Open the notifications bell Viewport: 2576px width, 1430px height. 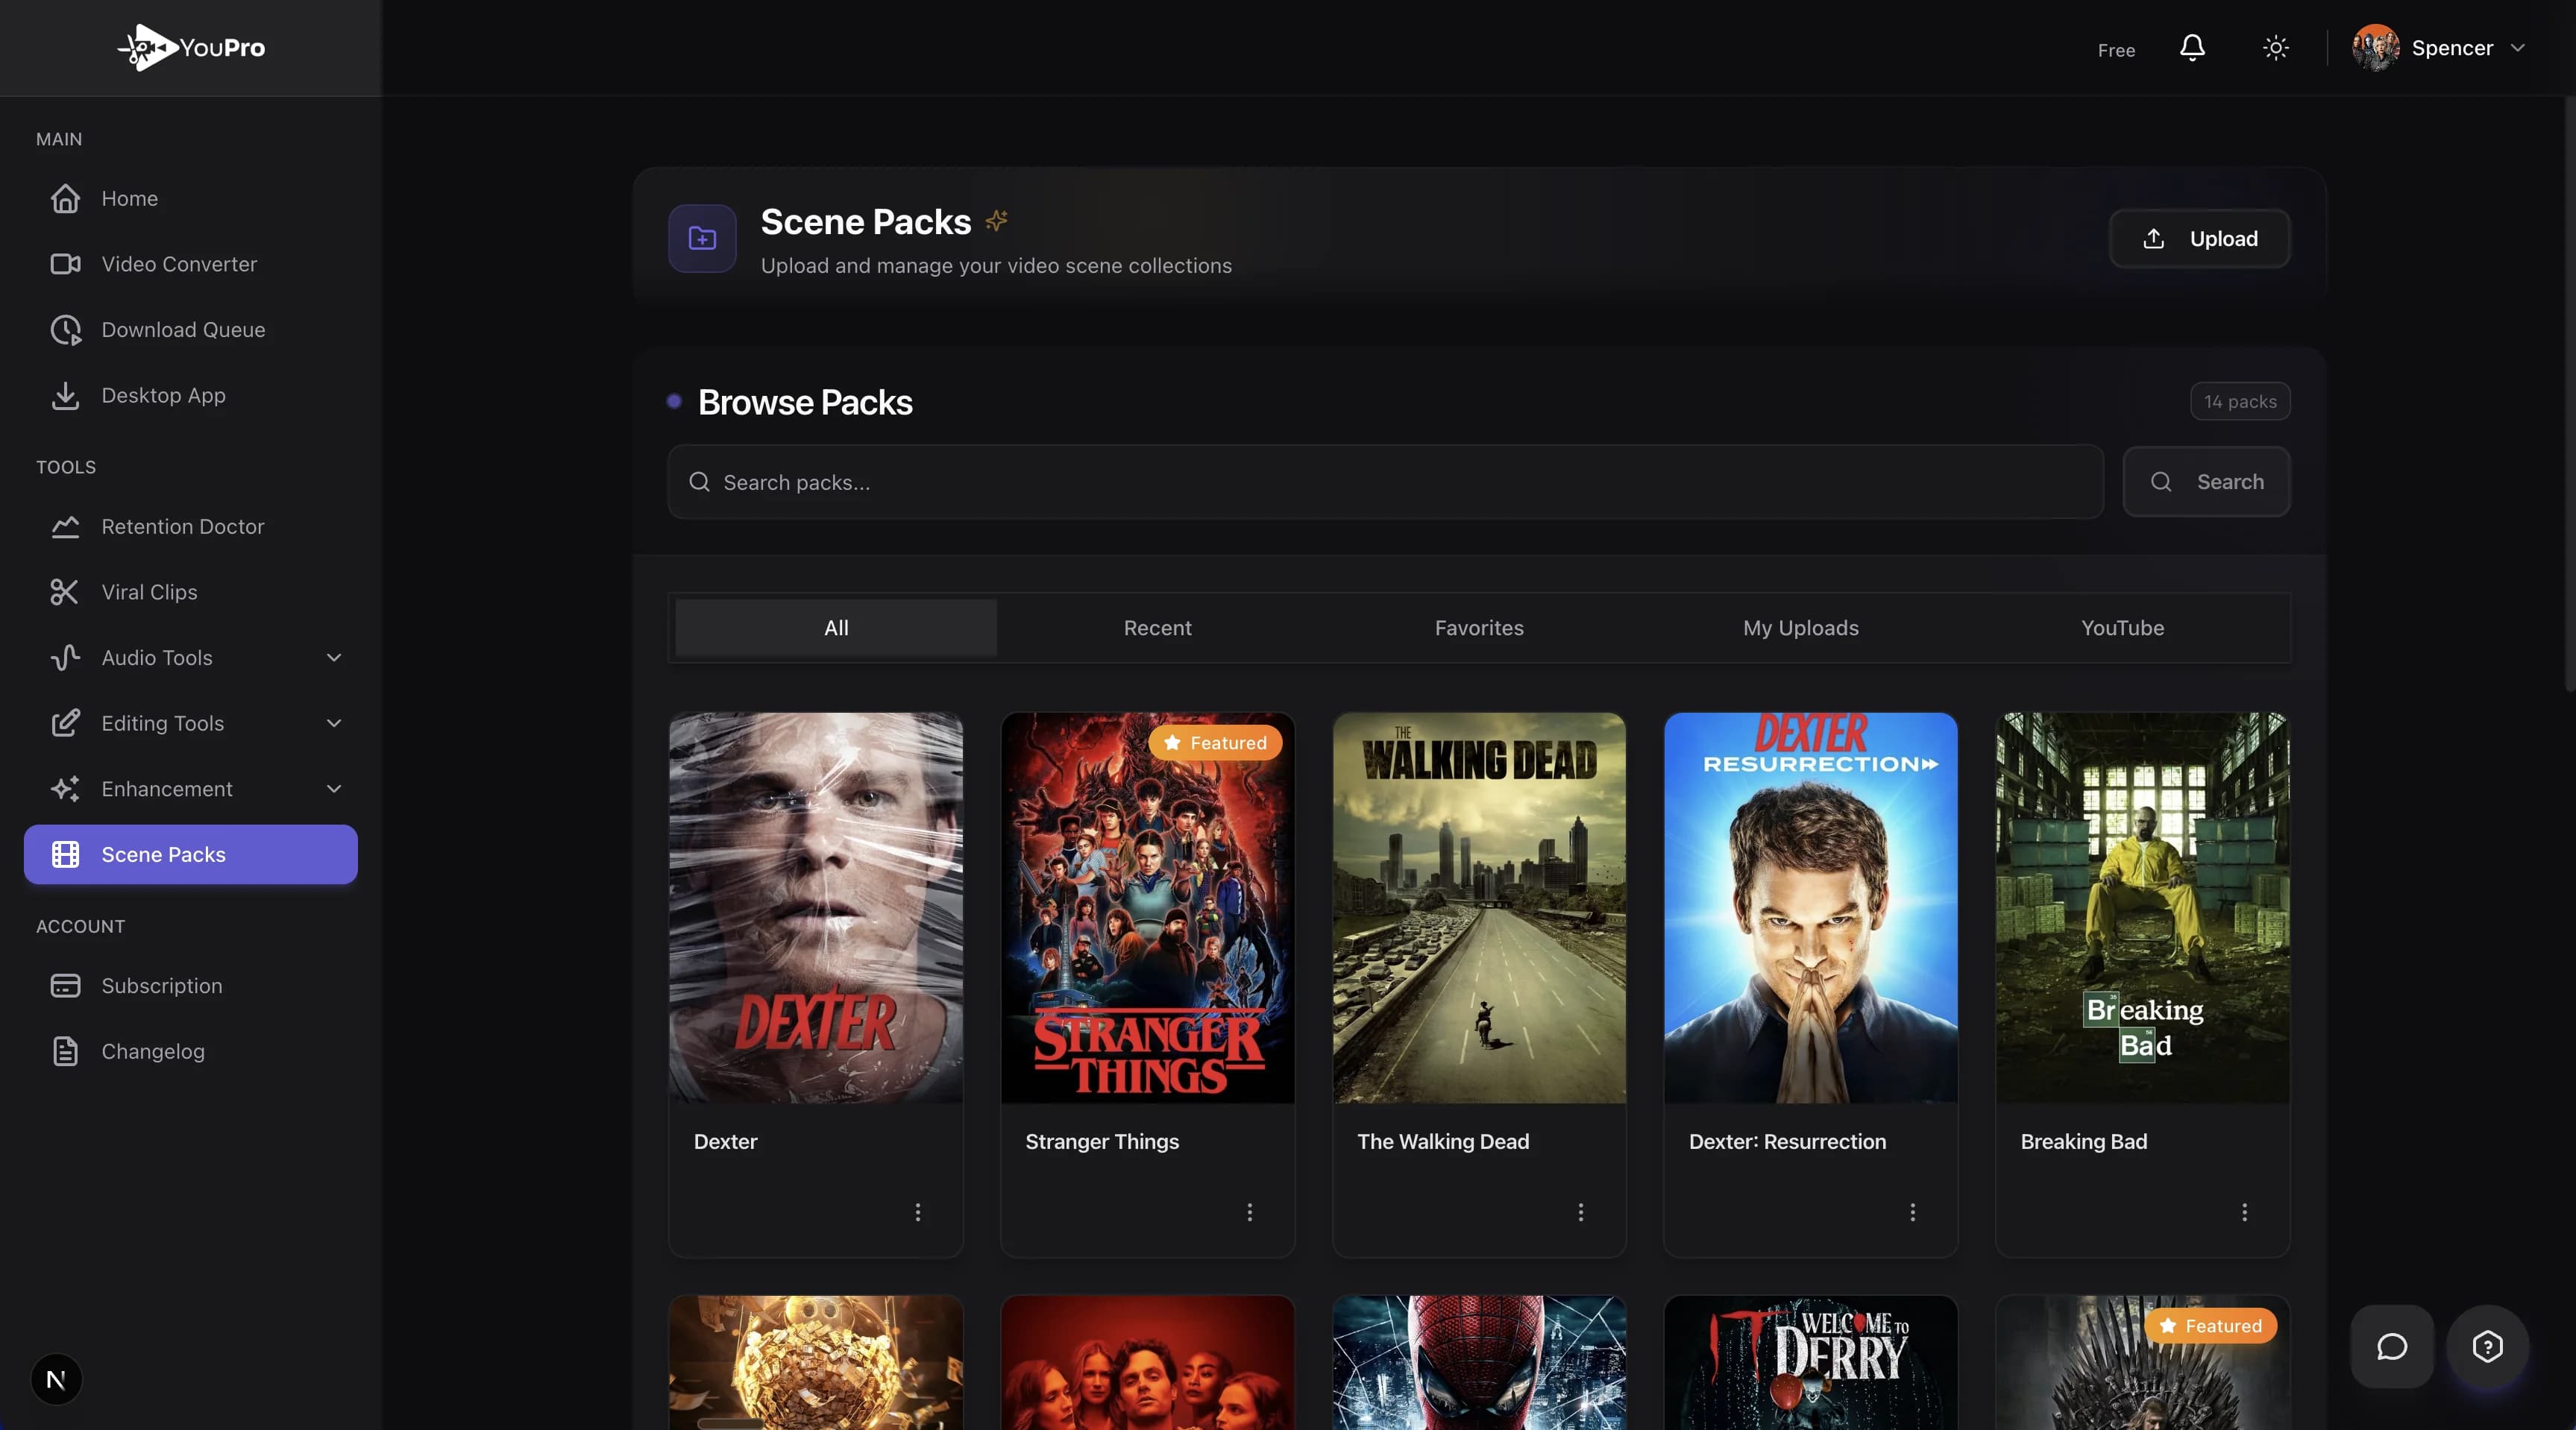pos(2192,48)
